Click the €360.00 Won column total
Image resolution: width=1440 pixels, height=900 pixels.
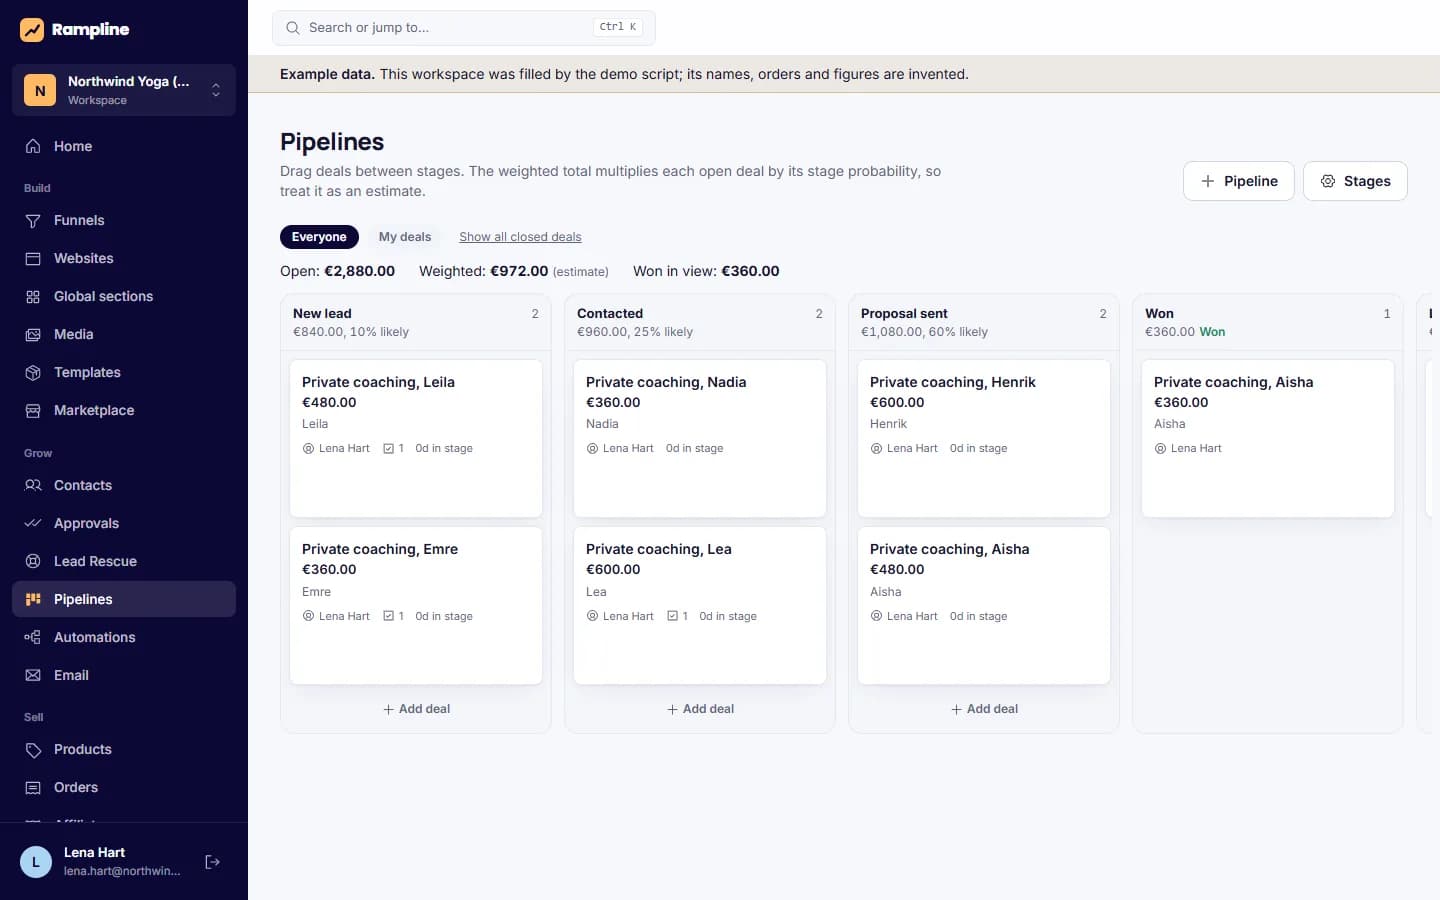coord(1185,332)
